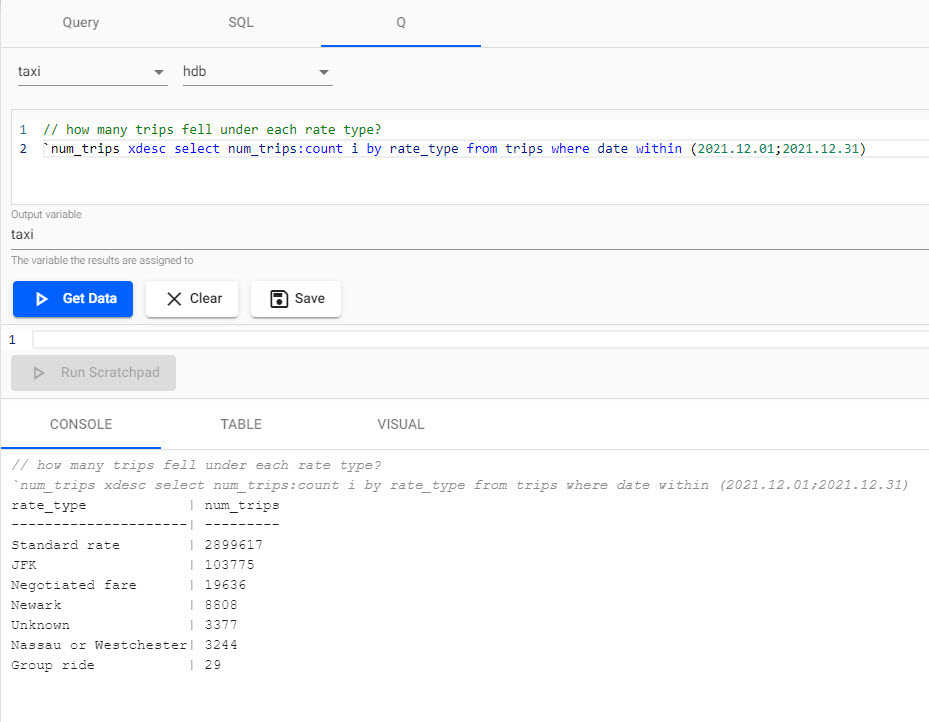929x722 pixels.
Task: Click the xdesc select query line in editor
Action: click(450, 149)
